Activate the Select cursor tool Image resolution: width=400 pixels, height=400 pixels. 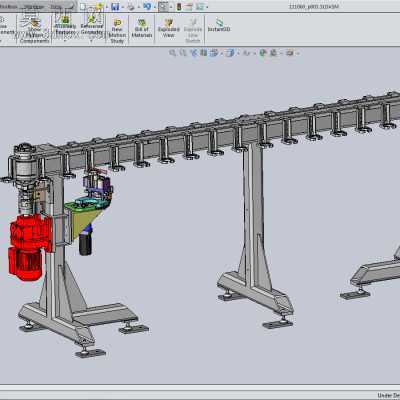(x=163, y=6)
